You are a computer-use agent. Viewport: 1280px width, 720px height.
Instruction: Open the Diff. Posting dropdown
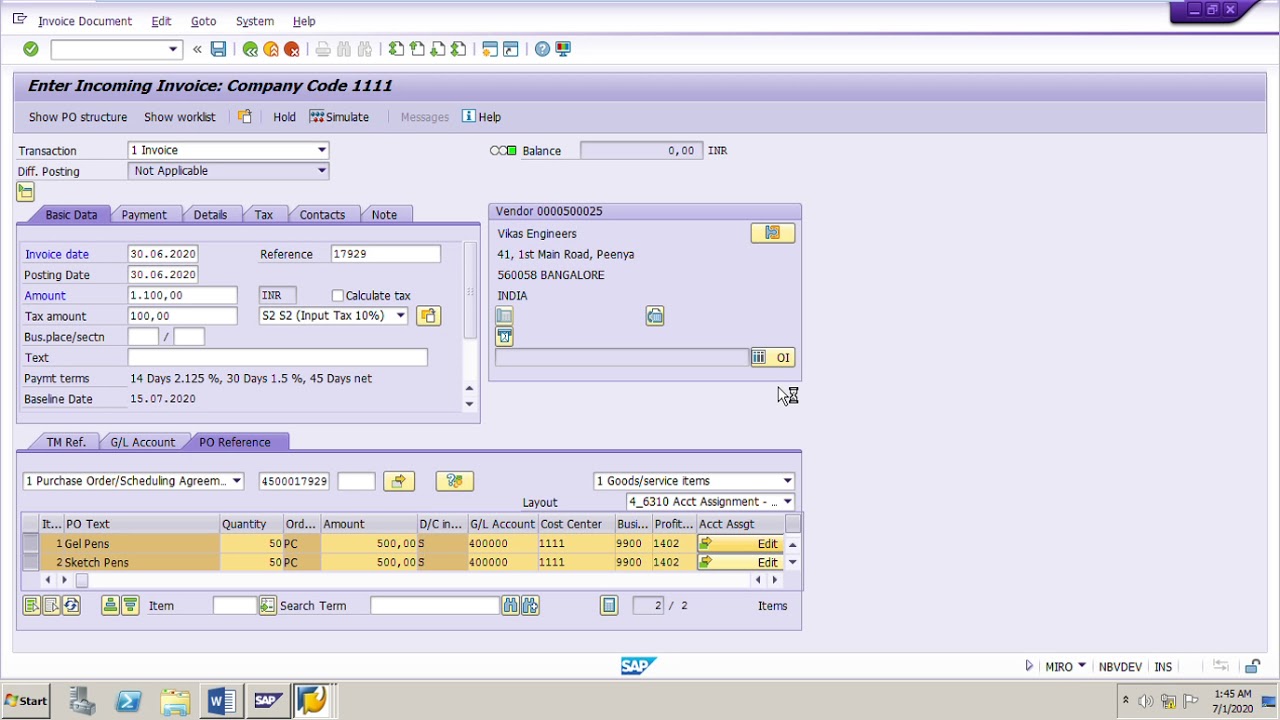coord(321,171)
